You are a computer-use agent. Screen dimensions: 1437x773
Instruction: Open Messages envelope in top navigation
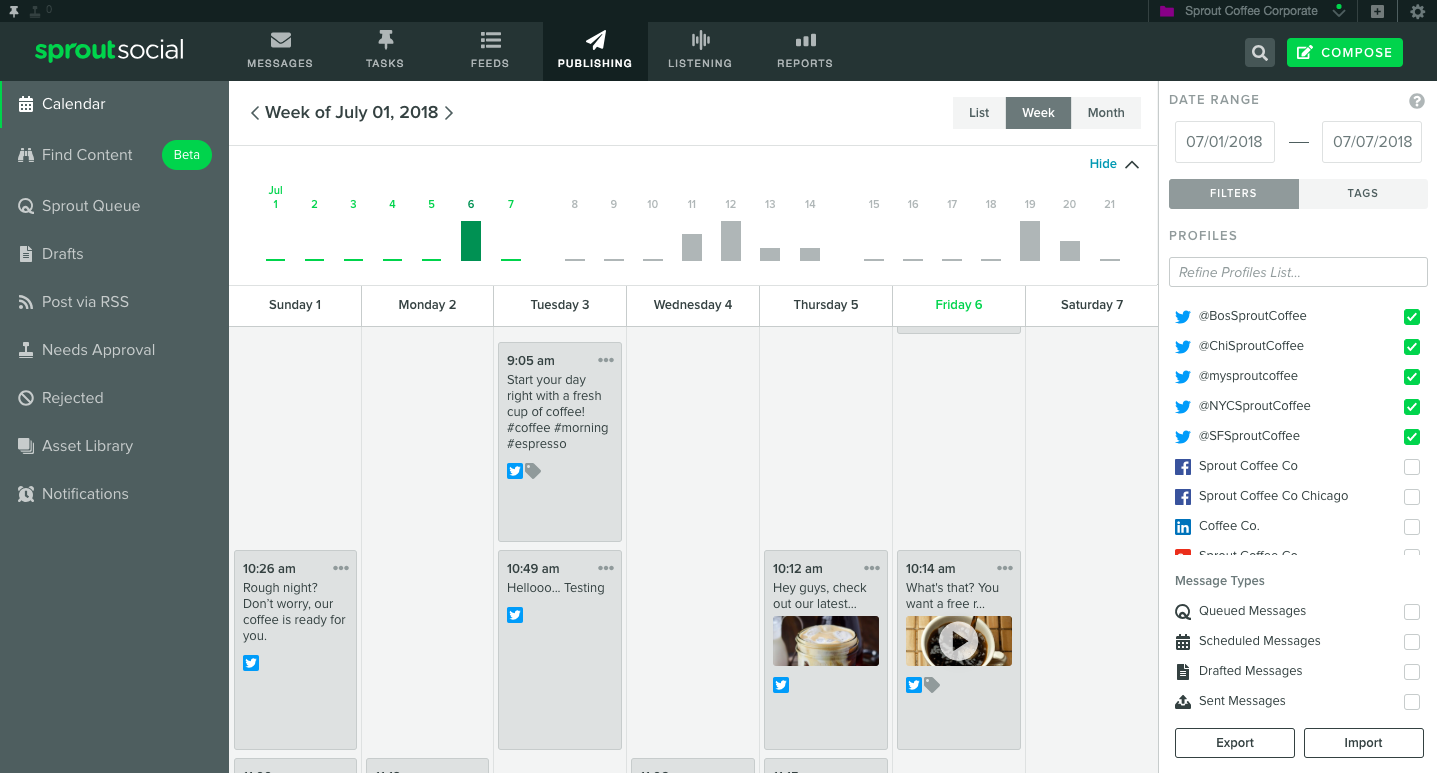tap(280, 50)
